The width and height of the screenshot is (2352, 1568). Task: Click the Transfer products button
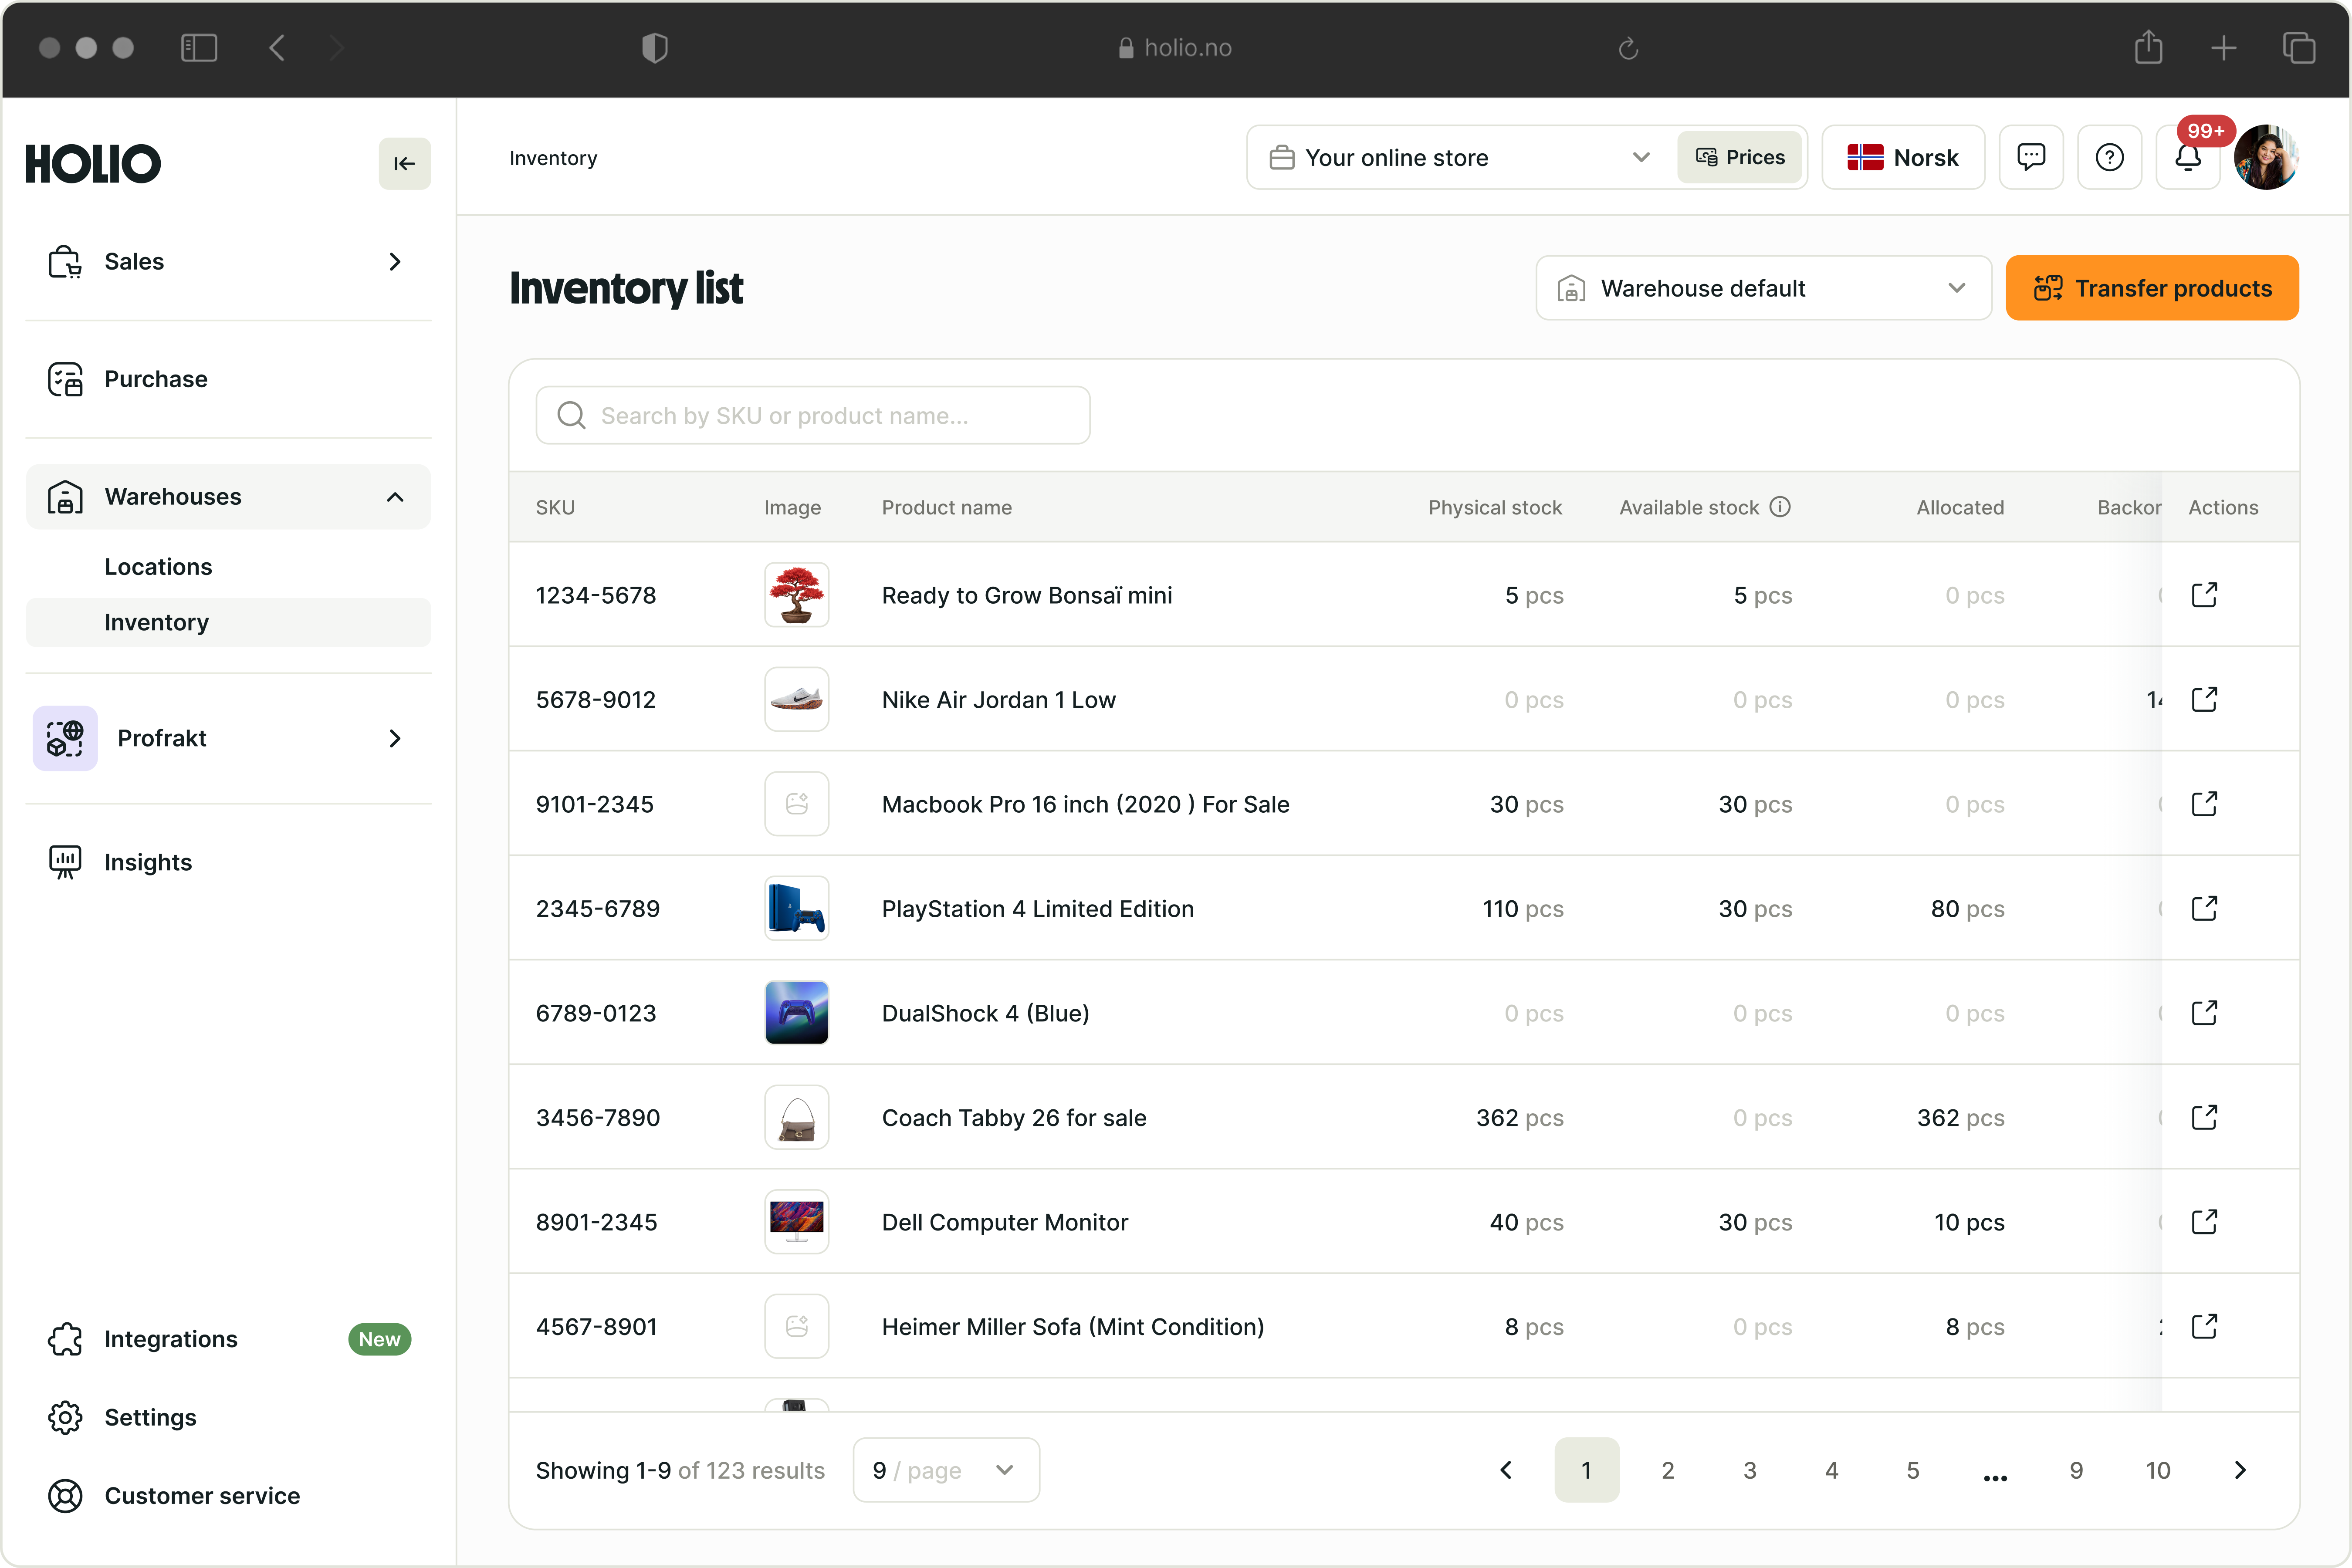[2152, 288]
